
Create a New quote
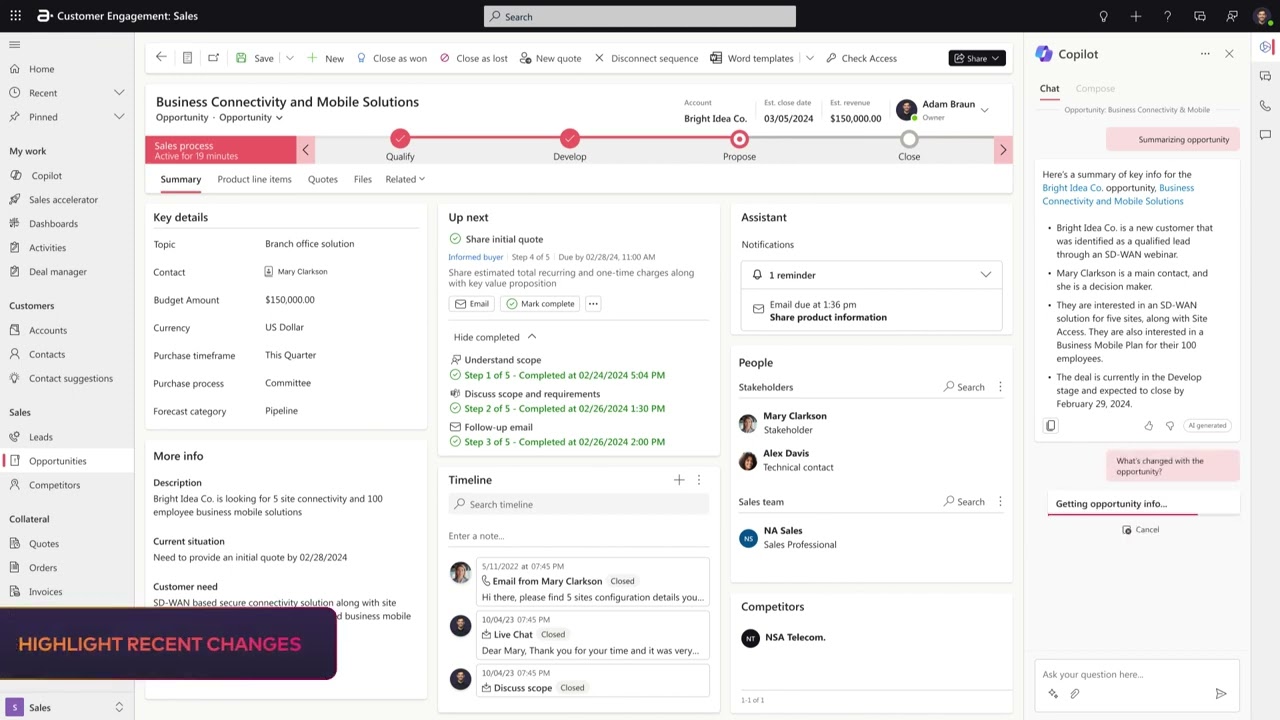point(551,58)
